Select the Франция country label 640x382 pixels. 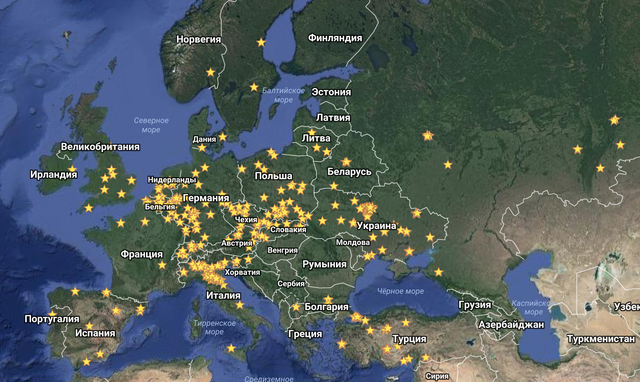tap(142, 254)
